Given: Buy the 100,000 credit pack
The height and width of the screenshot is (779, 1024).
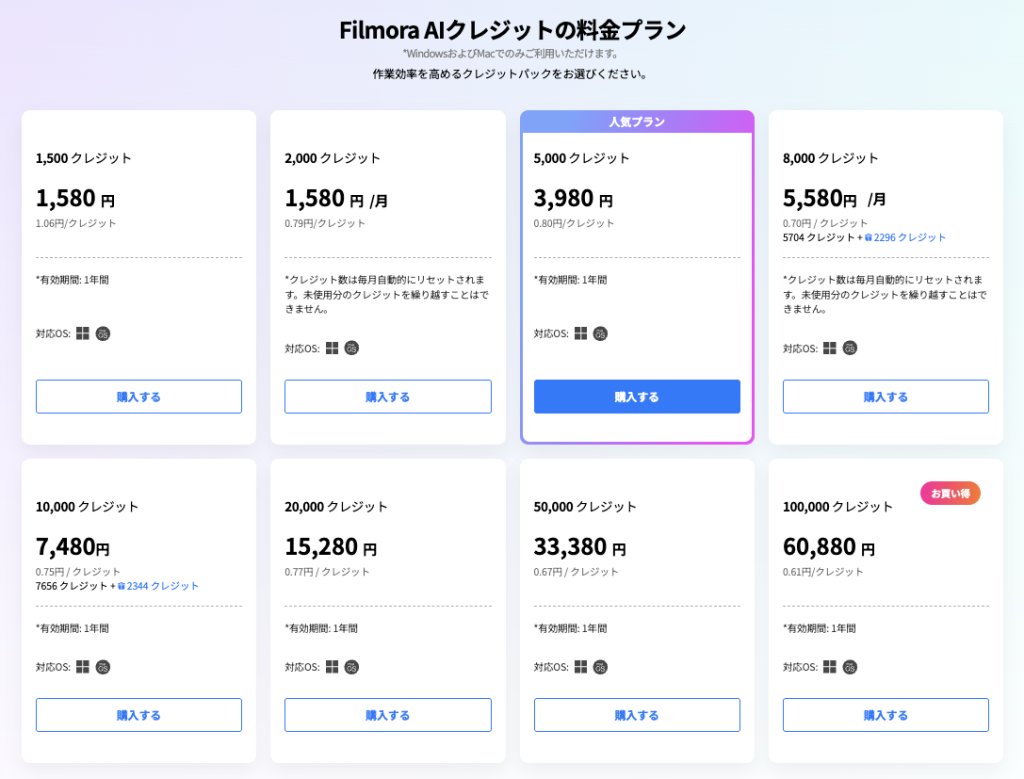Looking at the screenshot, I should (885, 715).
